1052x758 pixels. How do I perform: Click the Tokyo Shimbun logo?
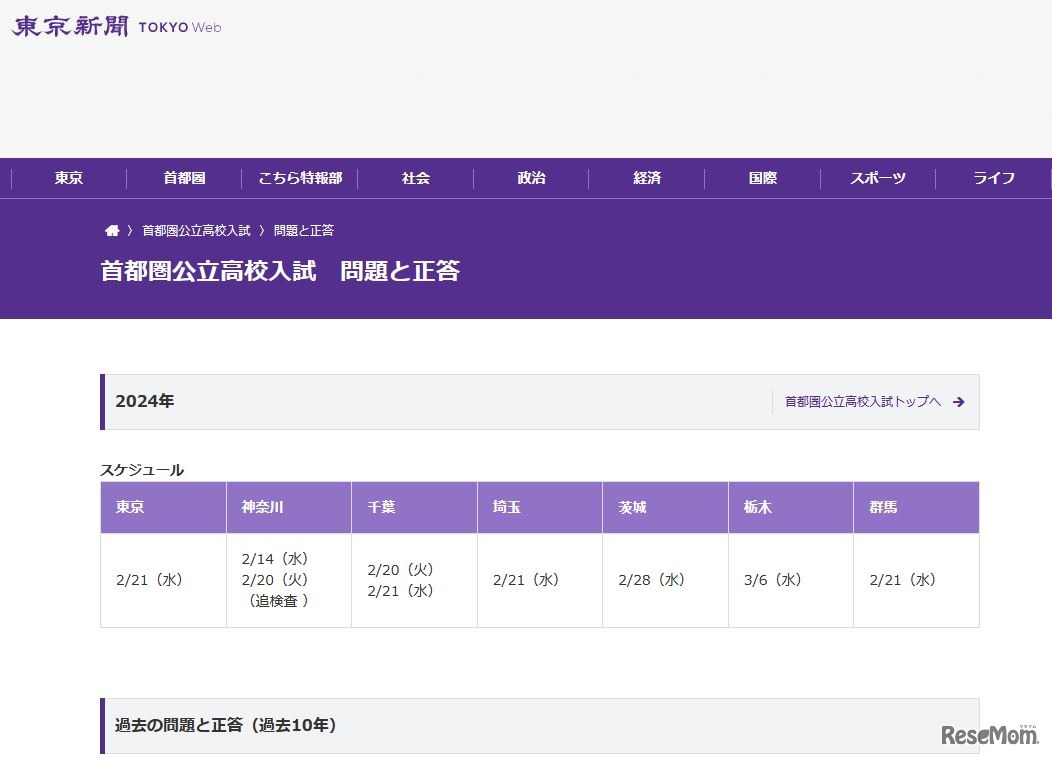117,27
